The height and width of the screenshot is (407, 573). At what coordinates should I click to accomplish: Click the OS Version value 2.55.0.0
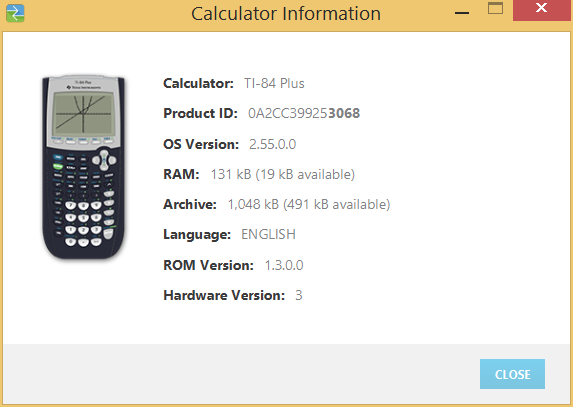[273, 144]
